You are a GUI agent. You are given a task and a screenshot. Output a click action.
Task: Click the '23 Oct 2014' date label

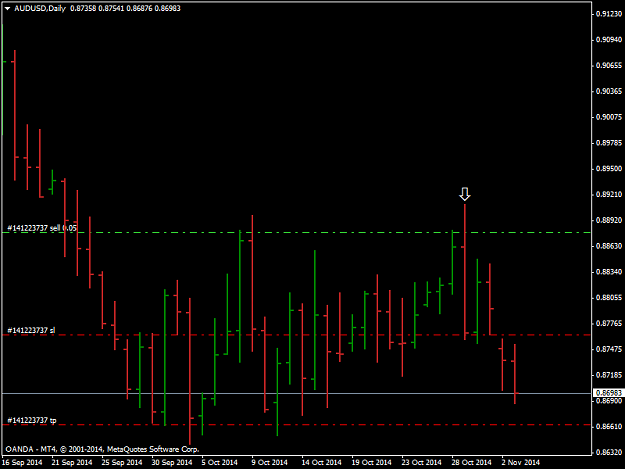(x=422, y=462)
